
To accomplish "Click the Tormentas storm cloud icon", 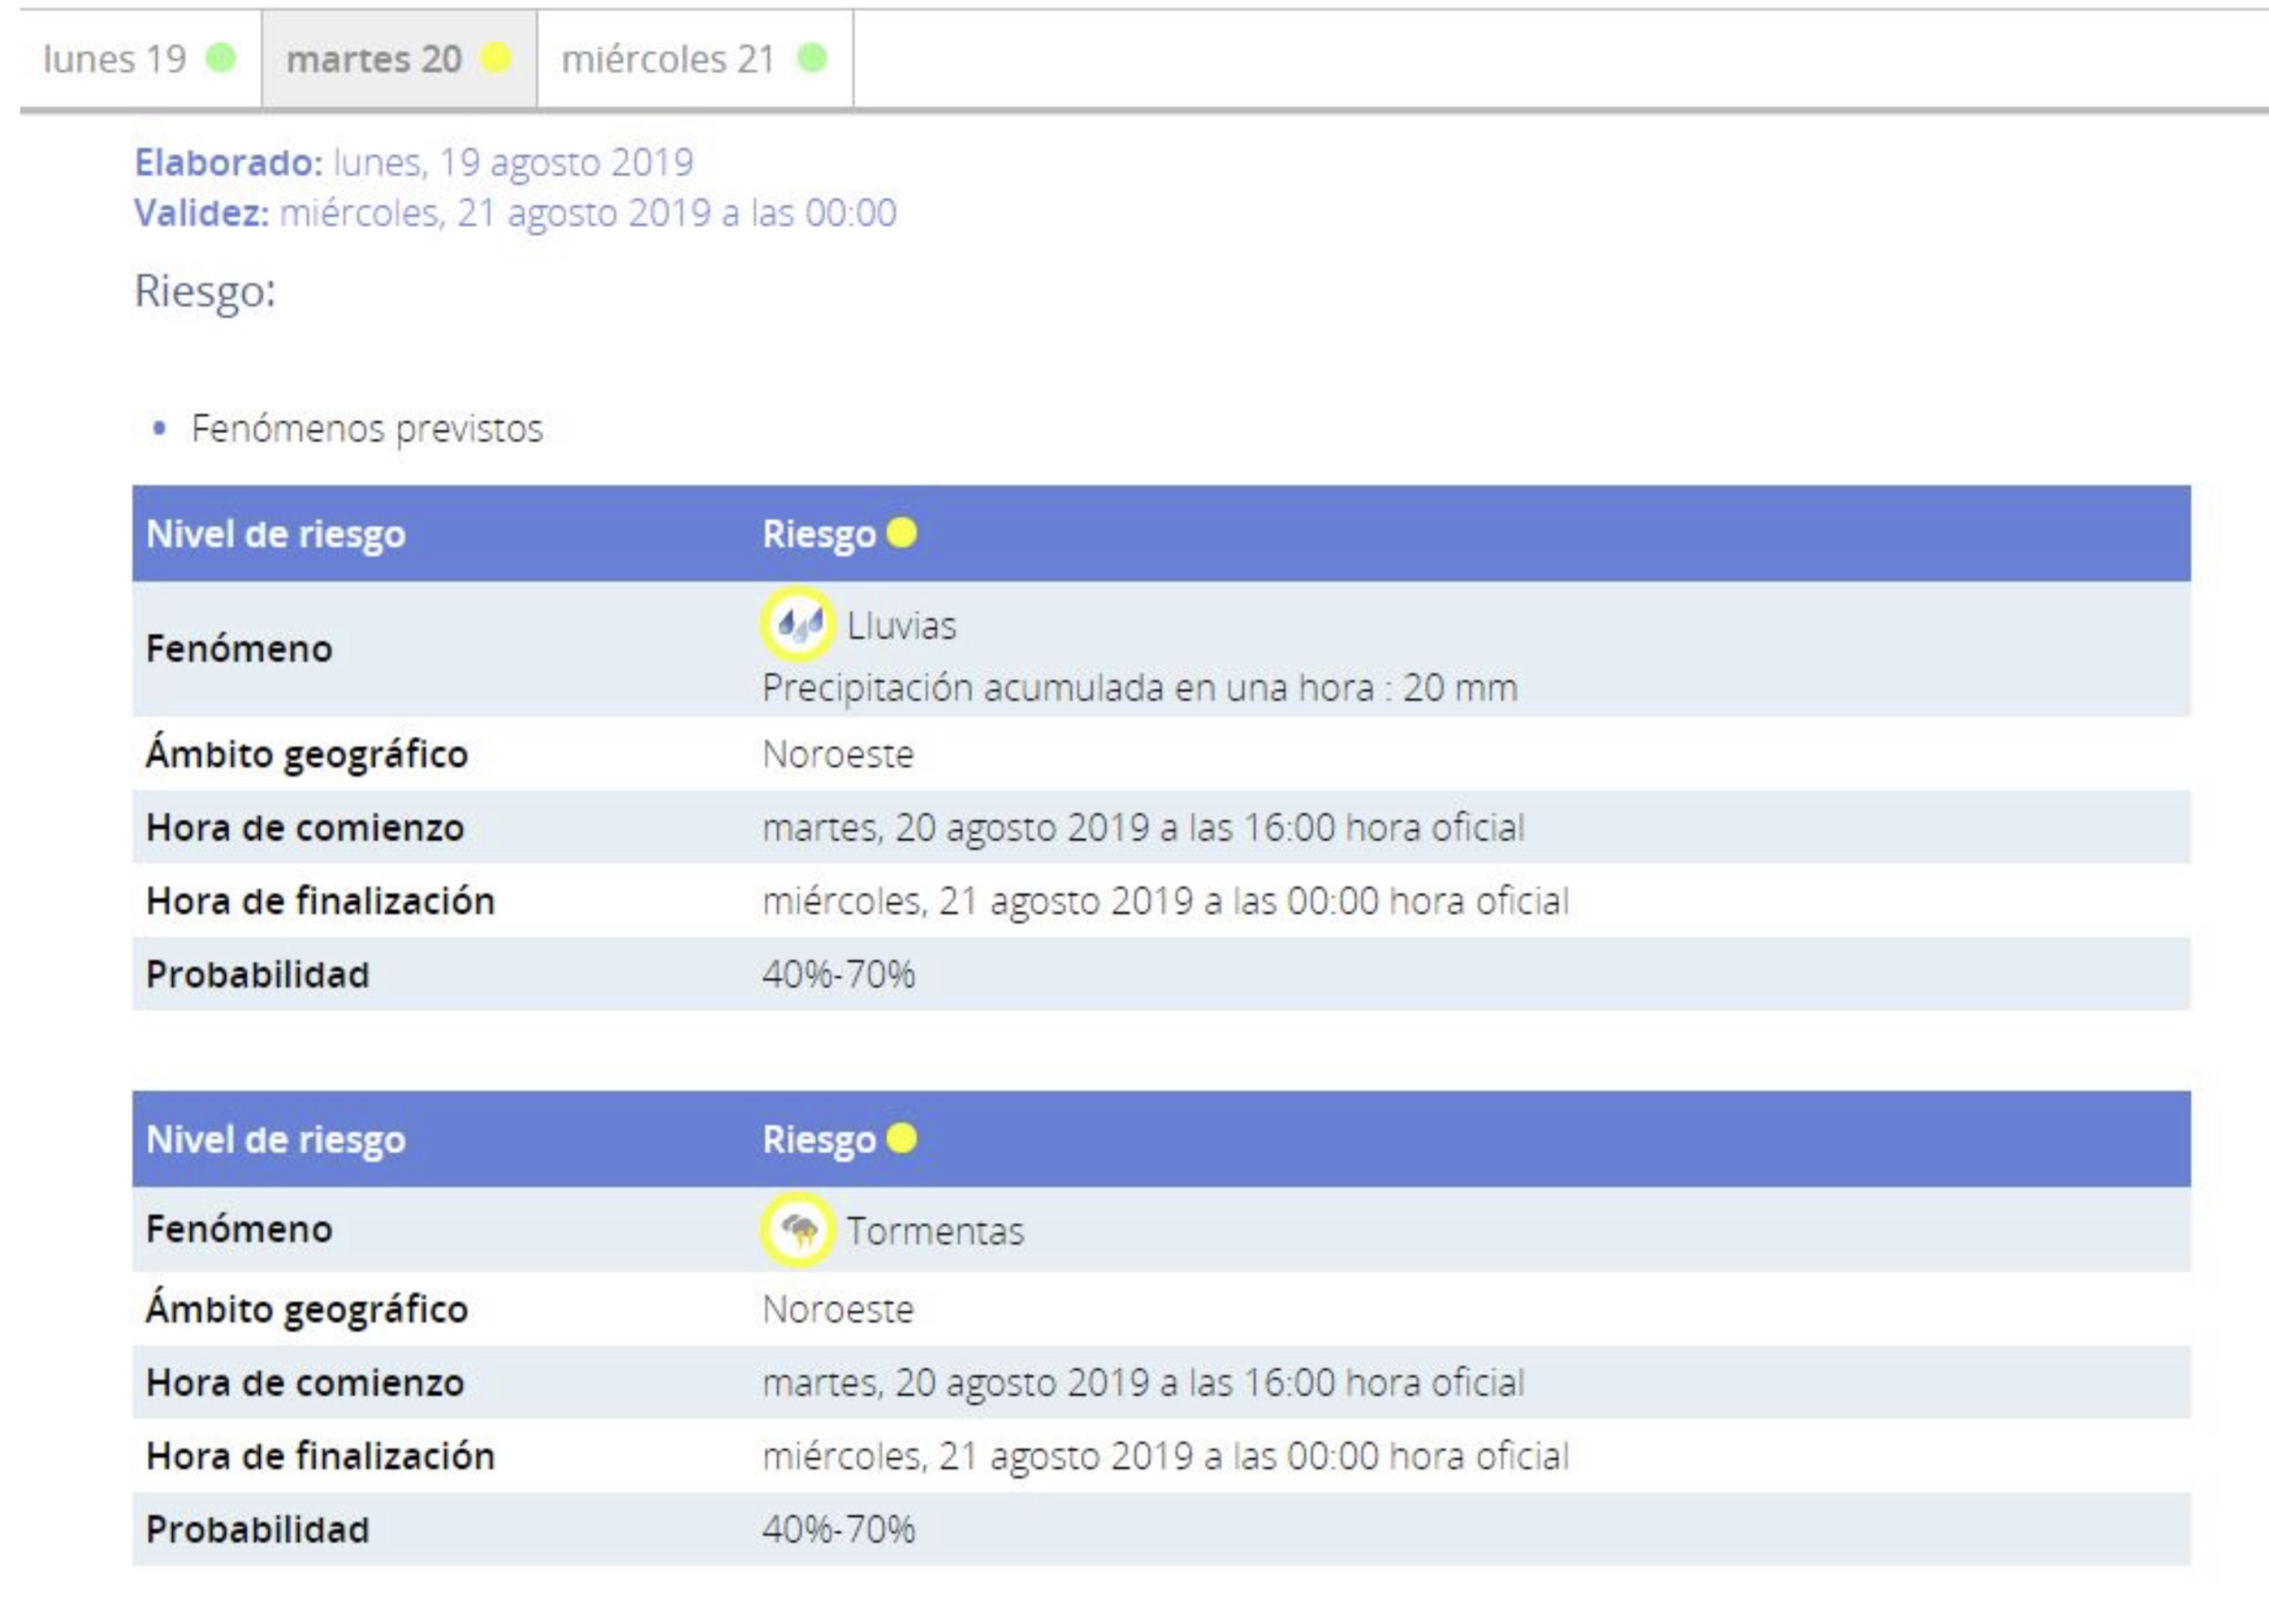I will click(797, 1230).
